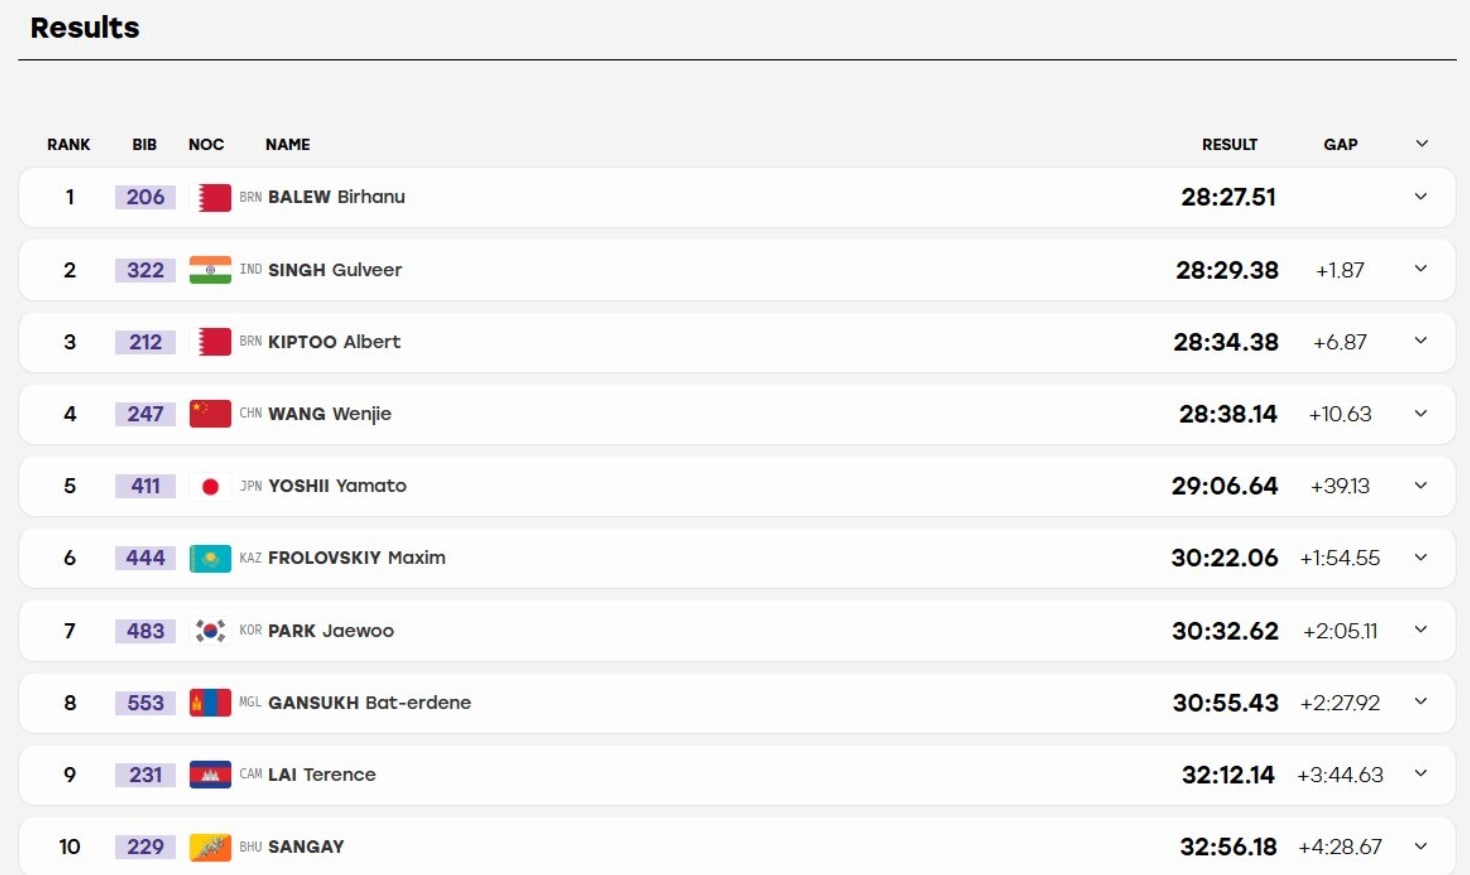Expand YOSHII Yamato's row chevron
This screenshot has width=1470, height=875.
pos(1420,485)
